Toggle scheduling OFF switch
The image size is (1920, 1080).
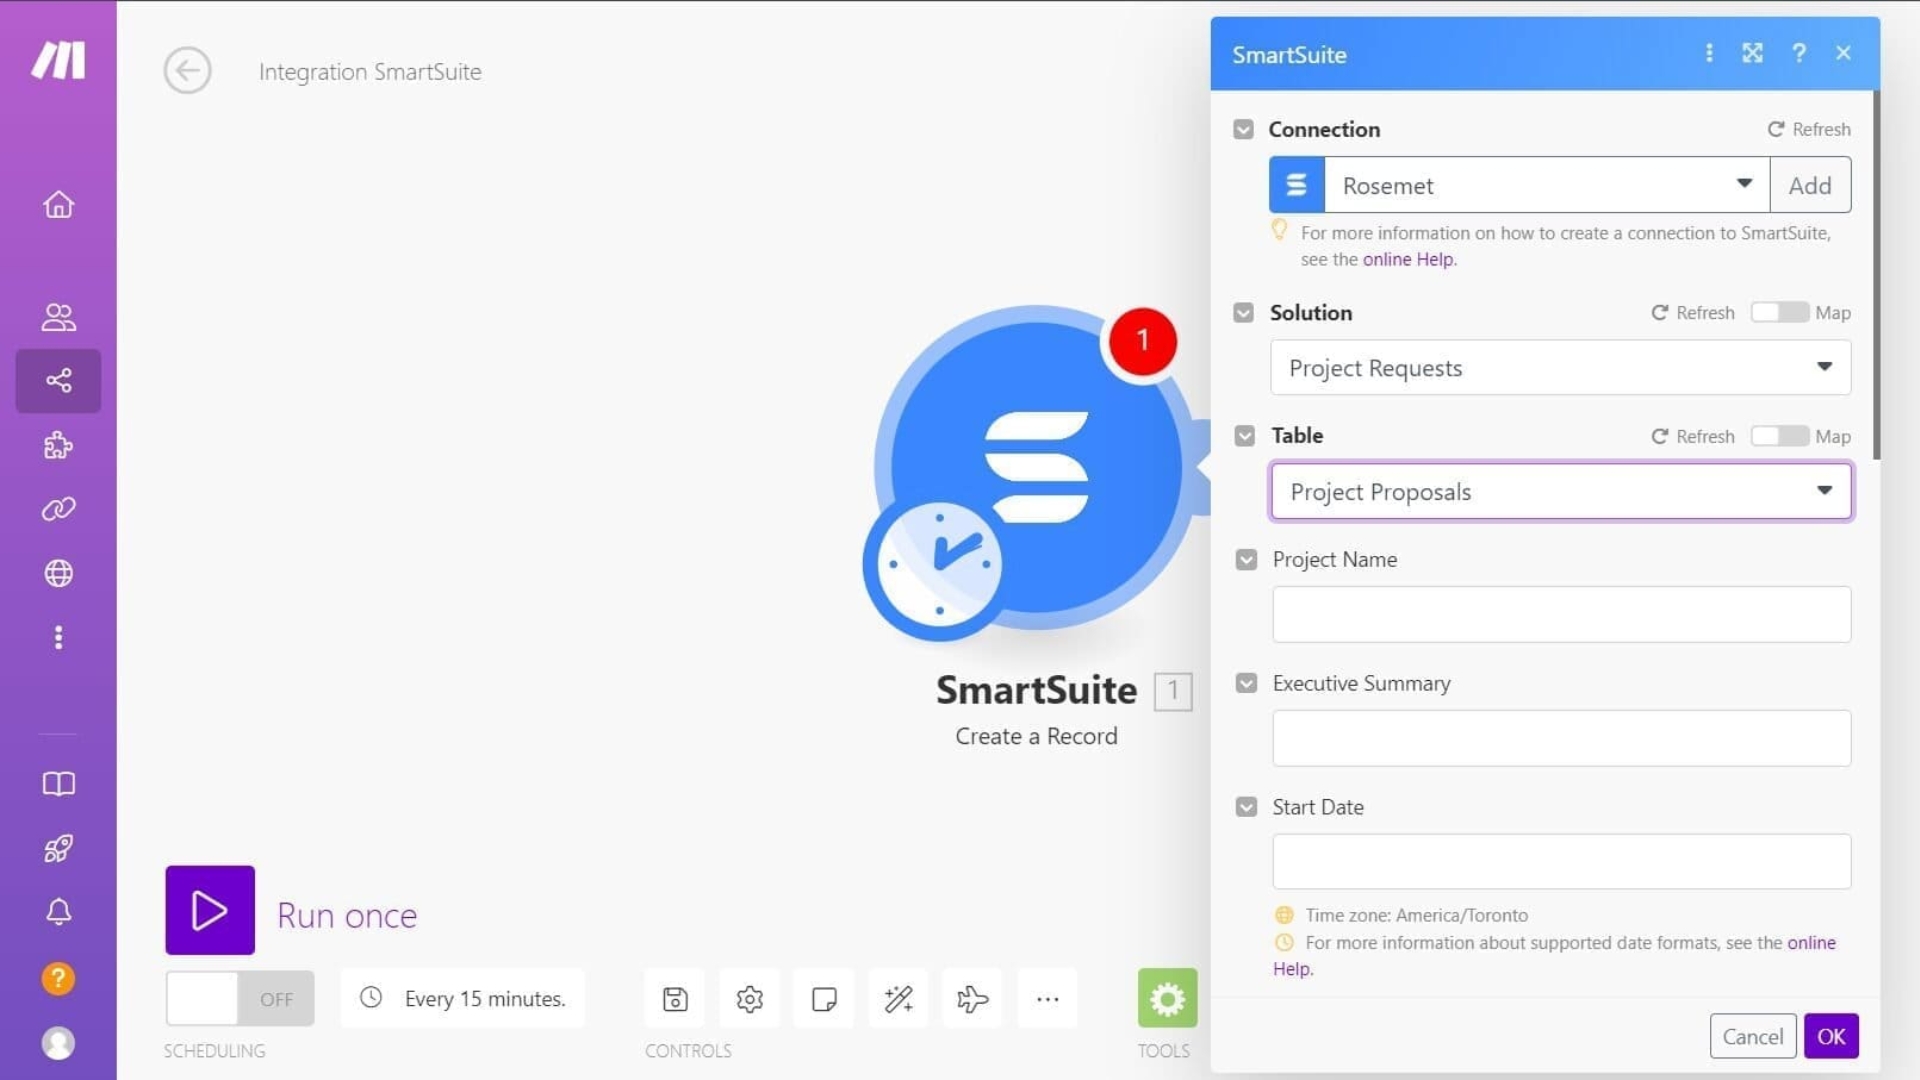pos(240,998)
